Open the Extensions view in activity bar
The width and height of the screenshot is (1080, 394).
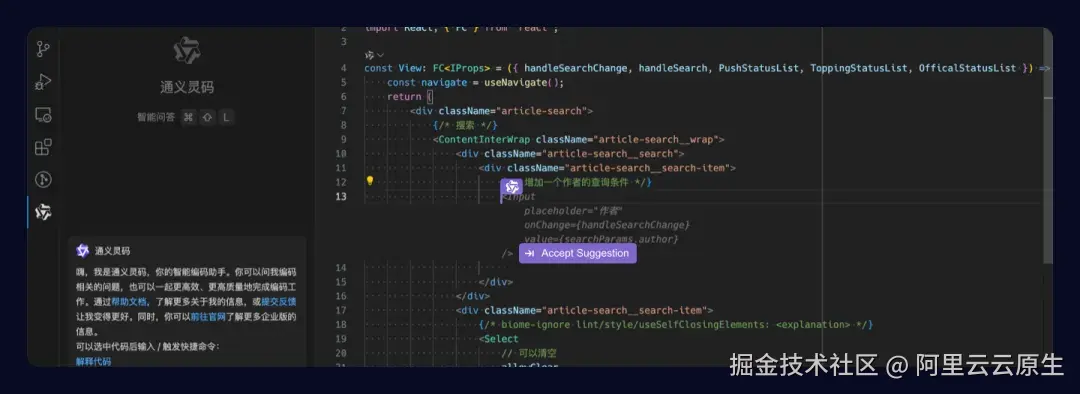(43, 147)
